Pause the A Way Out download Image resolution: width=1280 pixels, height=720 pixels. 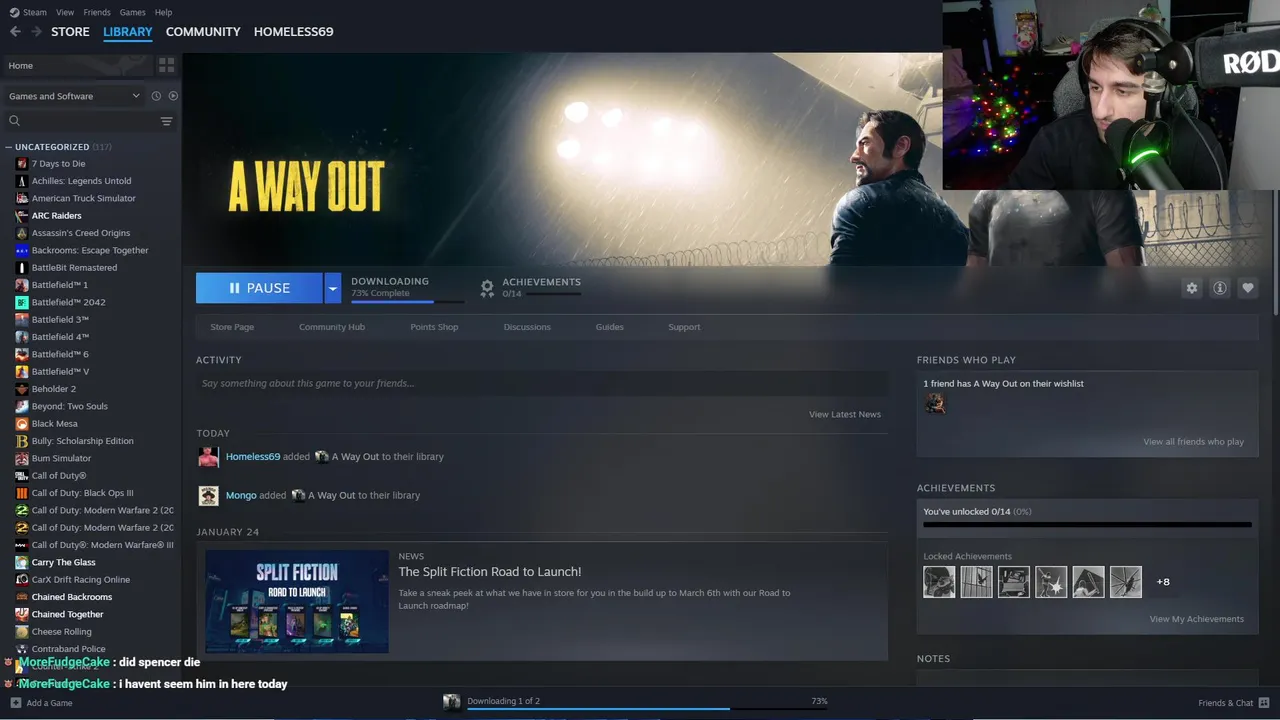click(259, 288)
